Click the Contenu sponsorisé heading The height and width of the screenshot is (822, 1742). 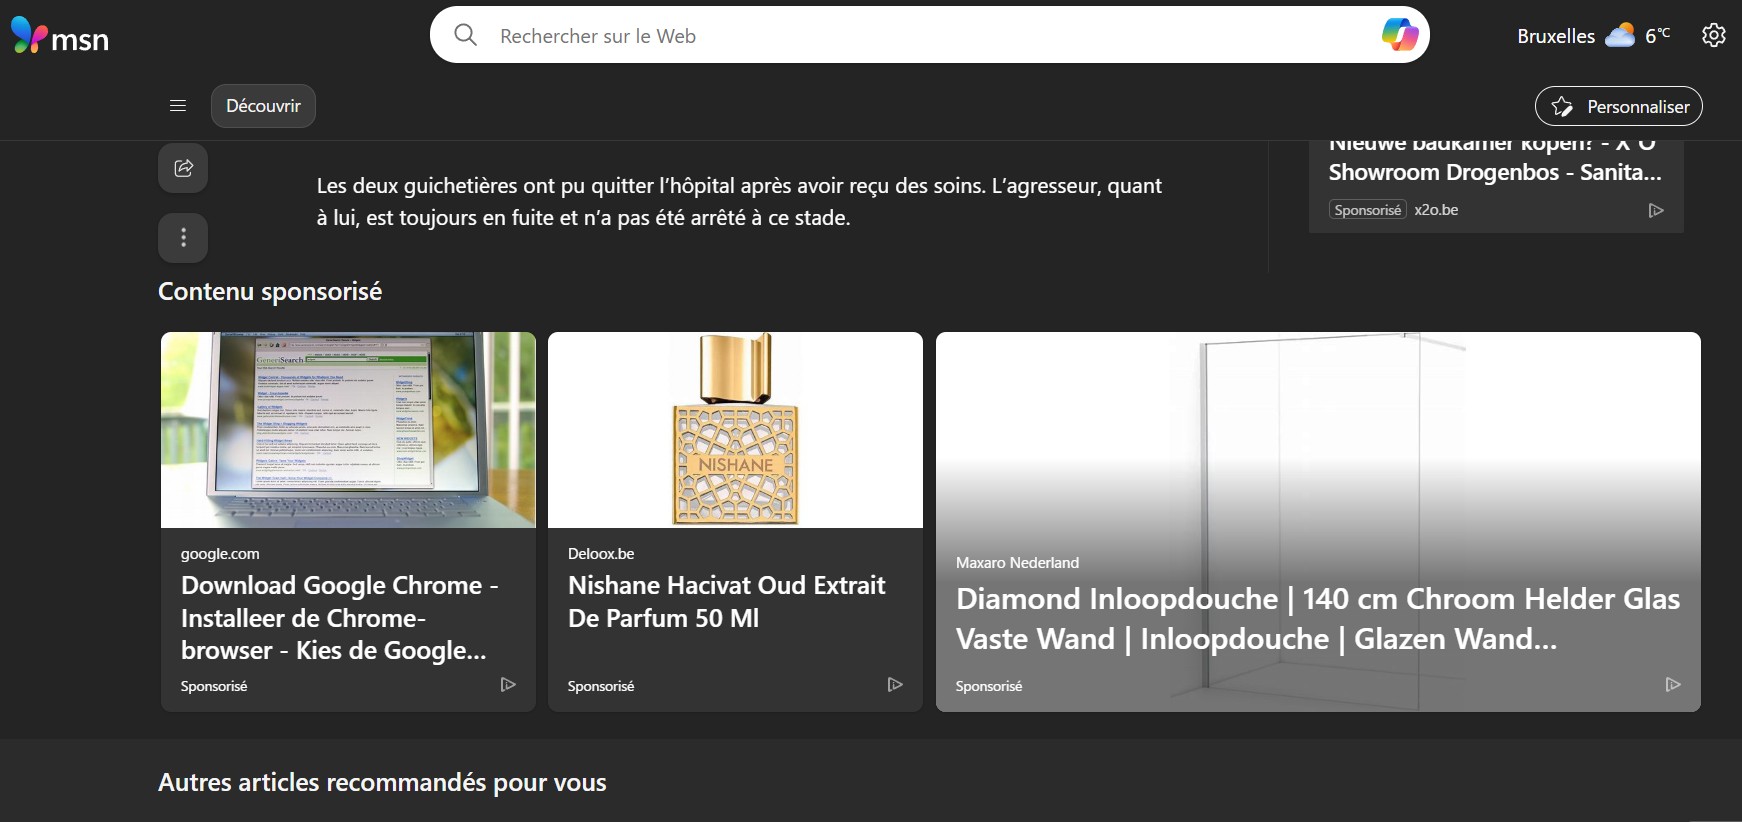[270, 291]
